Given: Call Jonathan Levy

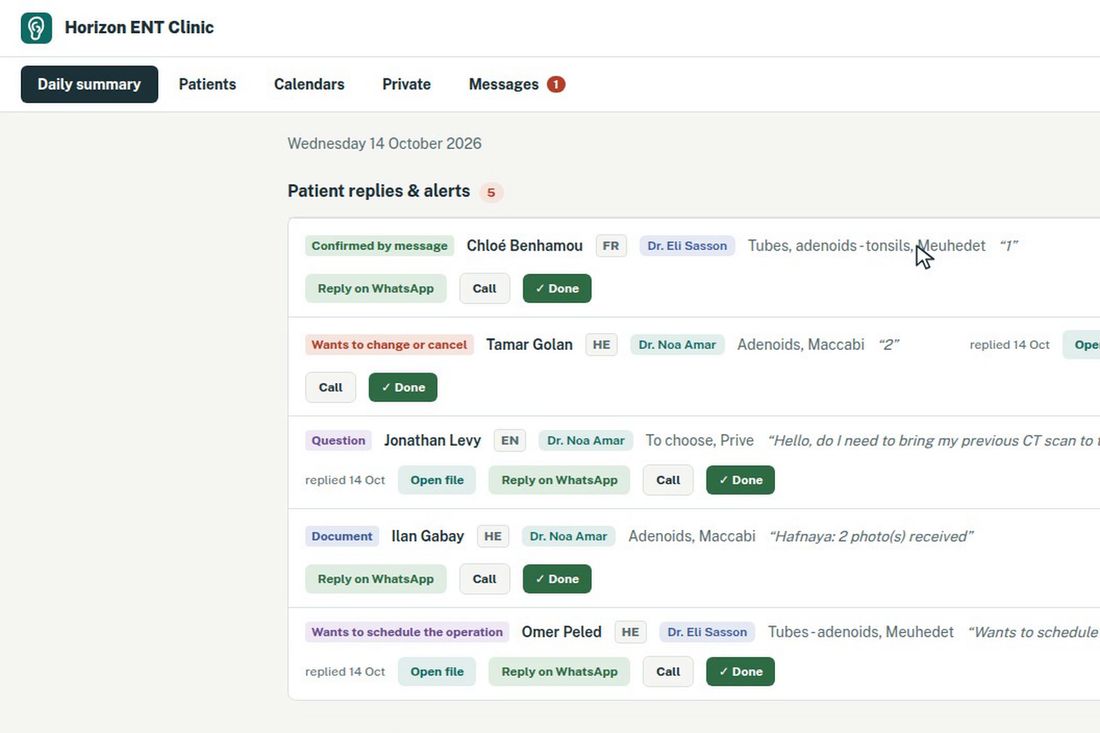Looking at the screenshot, I should tap(669, 480).
